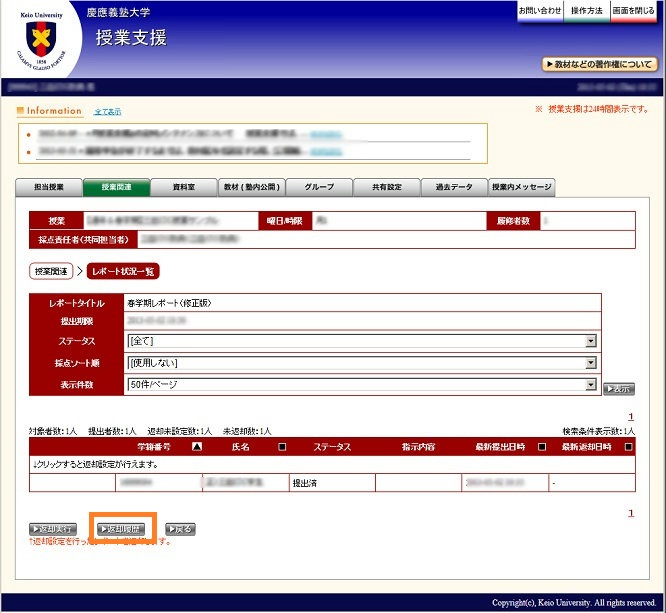Go to the 授業内メッセージ tab
The image size is (666, 613).
[x=521, y=187]
